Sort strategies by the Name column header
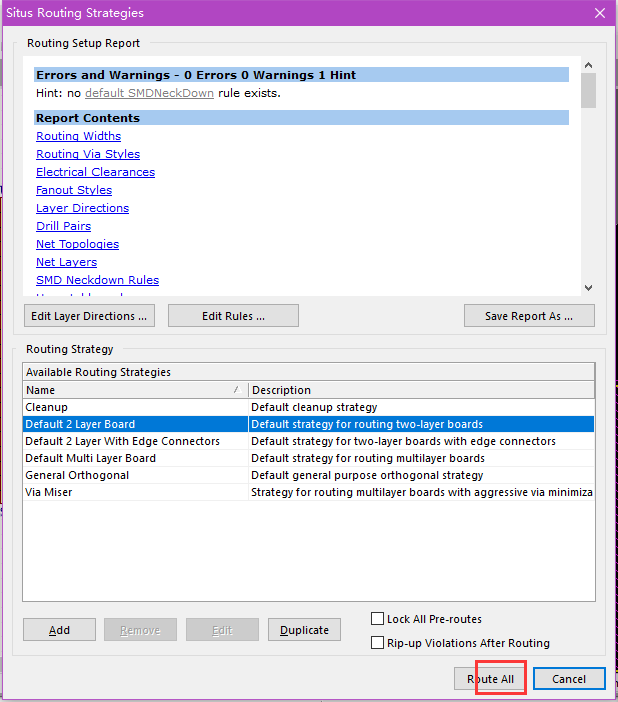The width and height of the screenshot is (618, 702). point(135,390)
